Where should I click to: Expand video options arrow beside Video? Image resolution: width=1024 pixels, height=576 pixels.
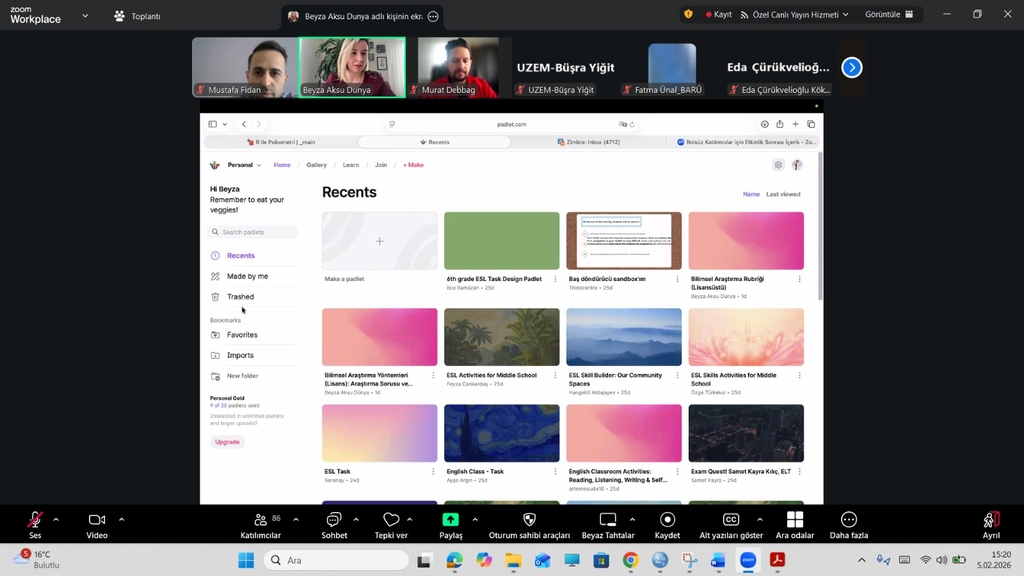point(121,519)
